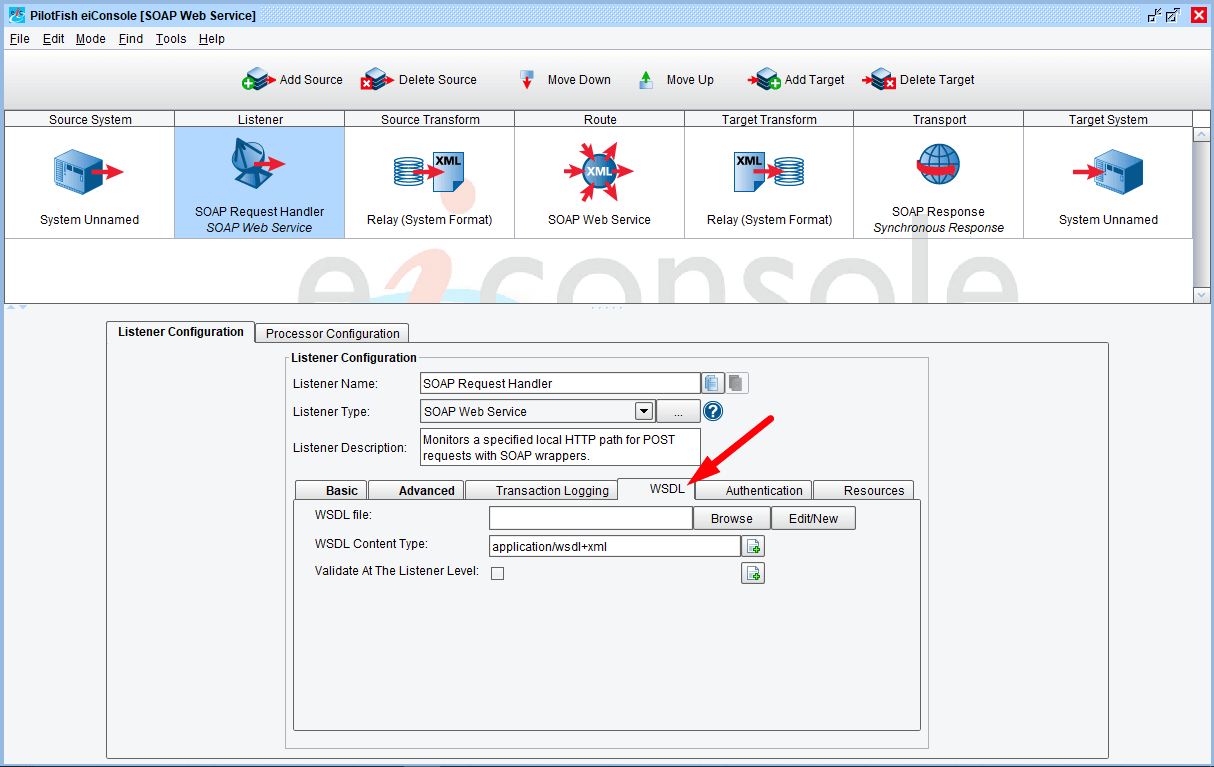Open the Tools menu

coord(171,39)
